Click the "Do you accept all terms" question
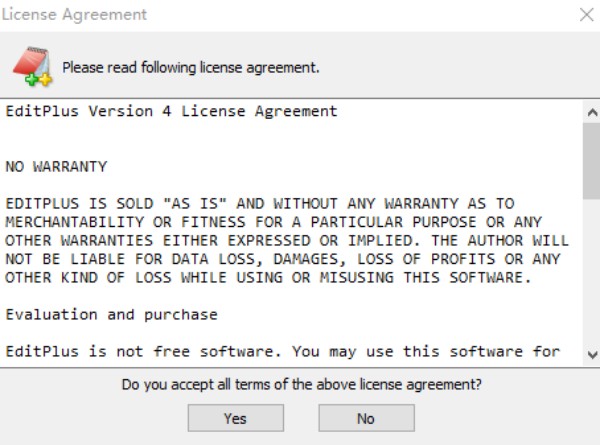Image resolution: width=600 pixels, height=445 pixels. pyautogui.click(x=301, y=384)
